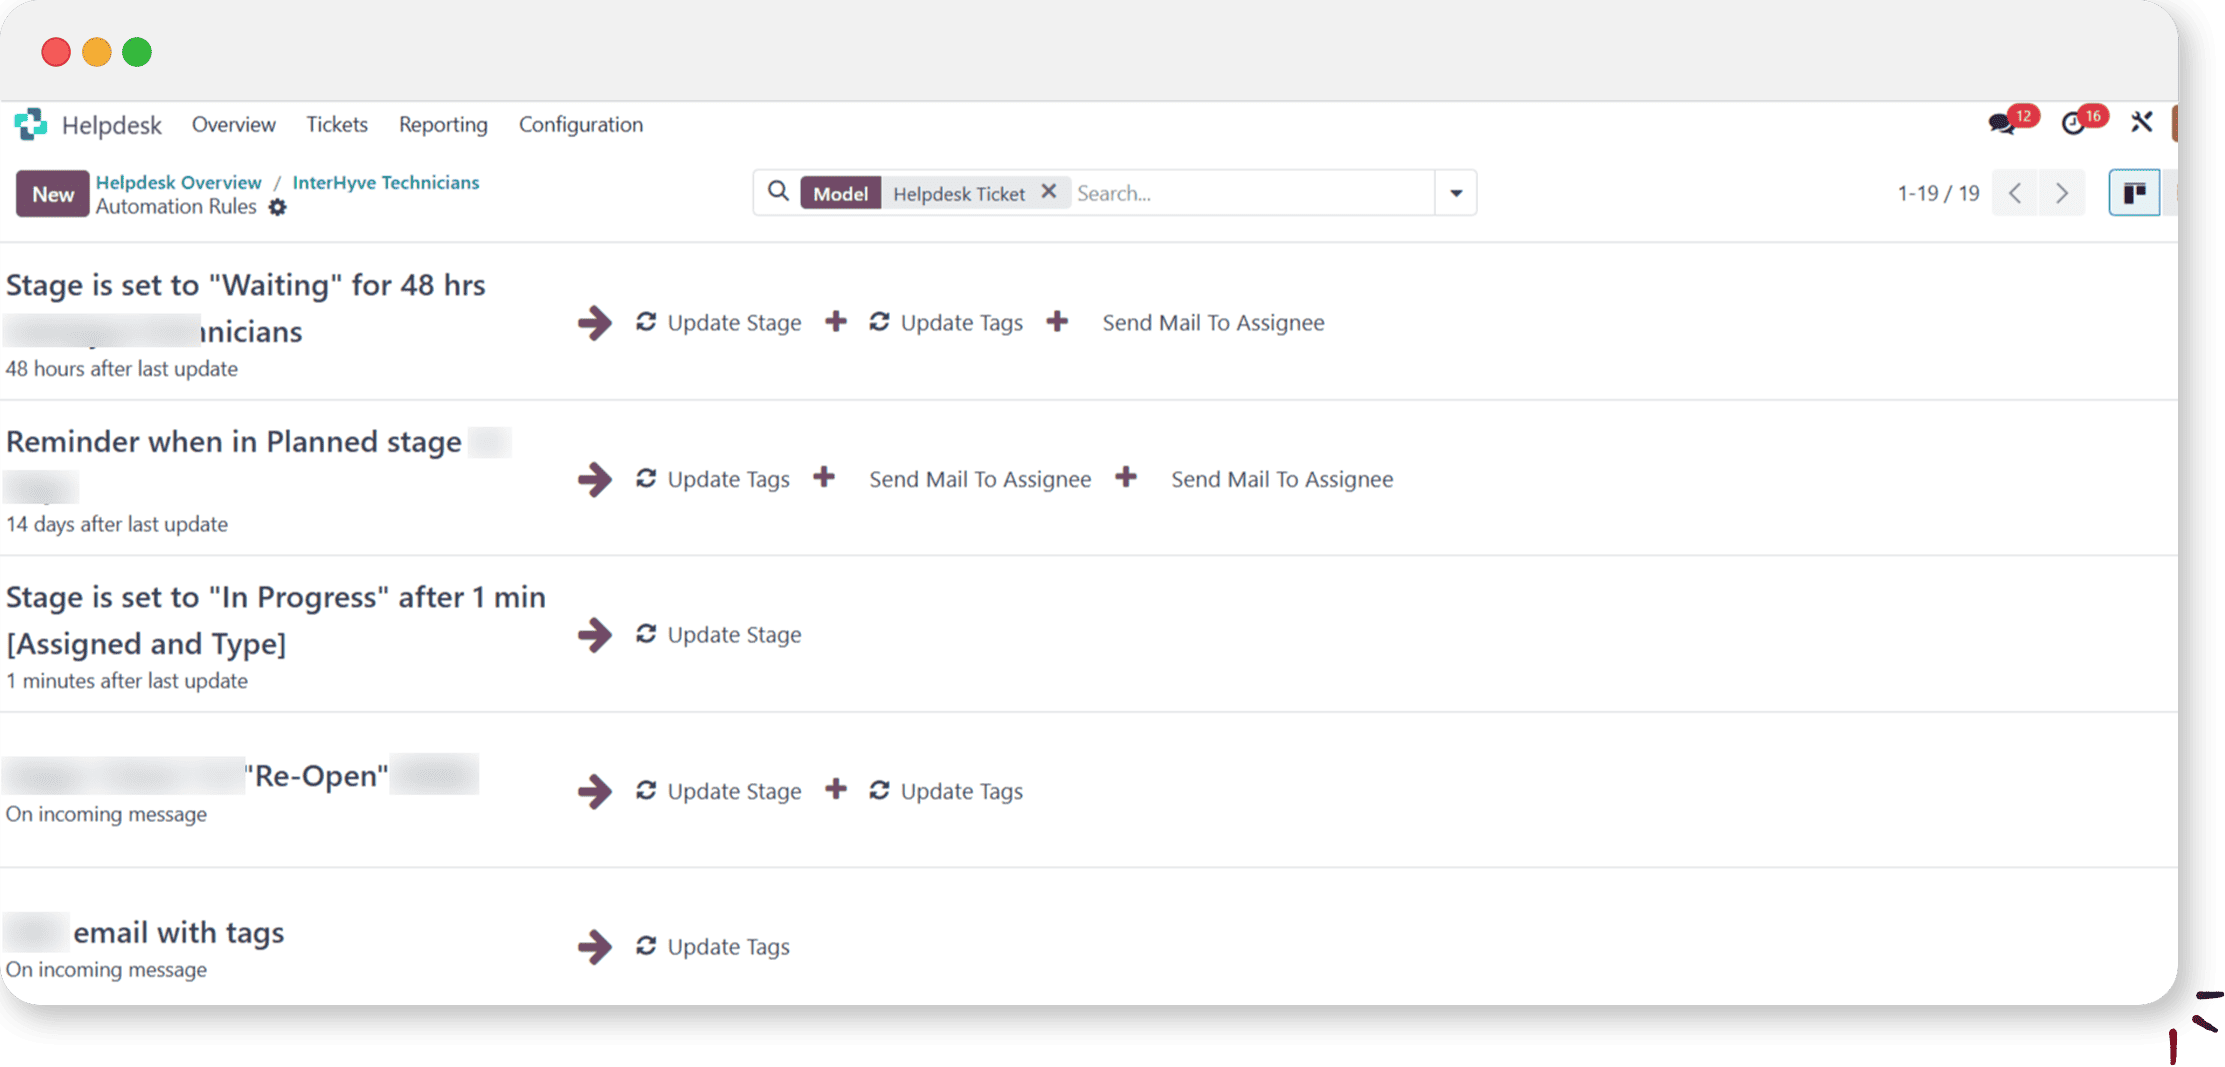
Task: Open the Configuration menu
Action: point(580,124)
